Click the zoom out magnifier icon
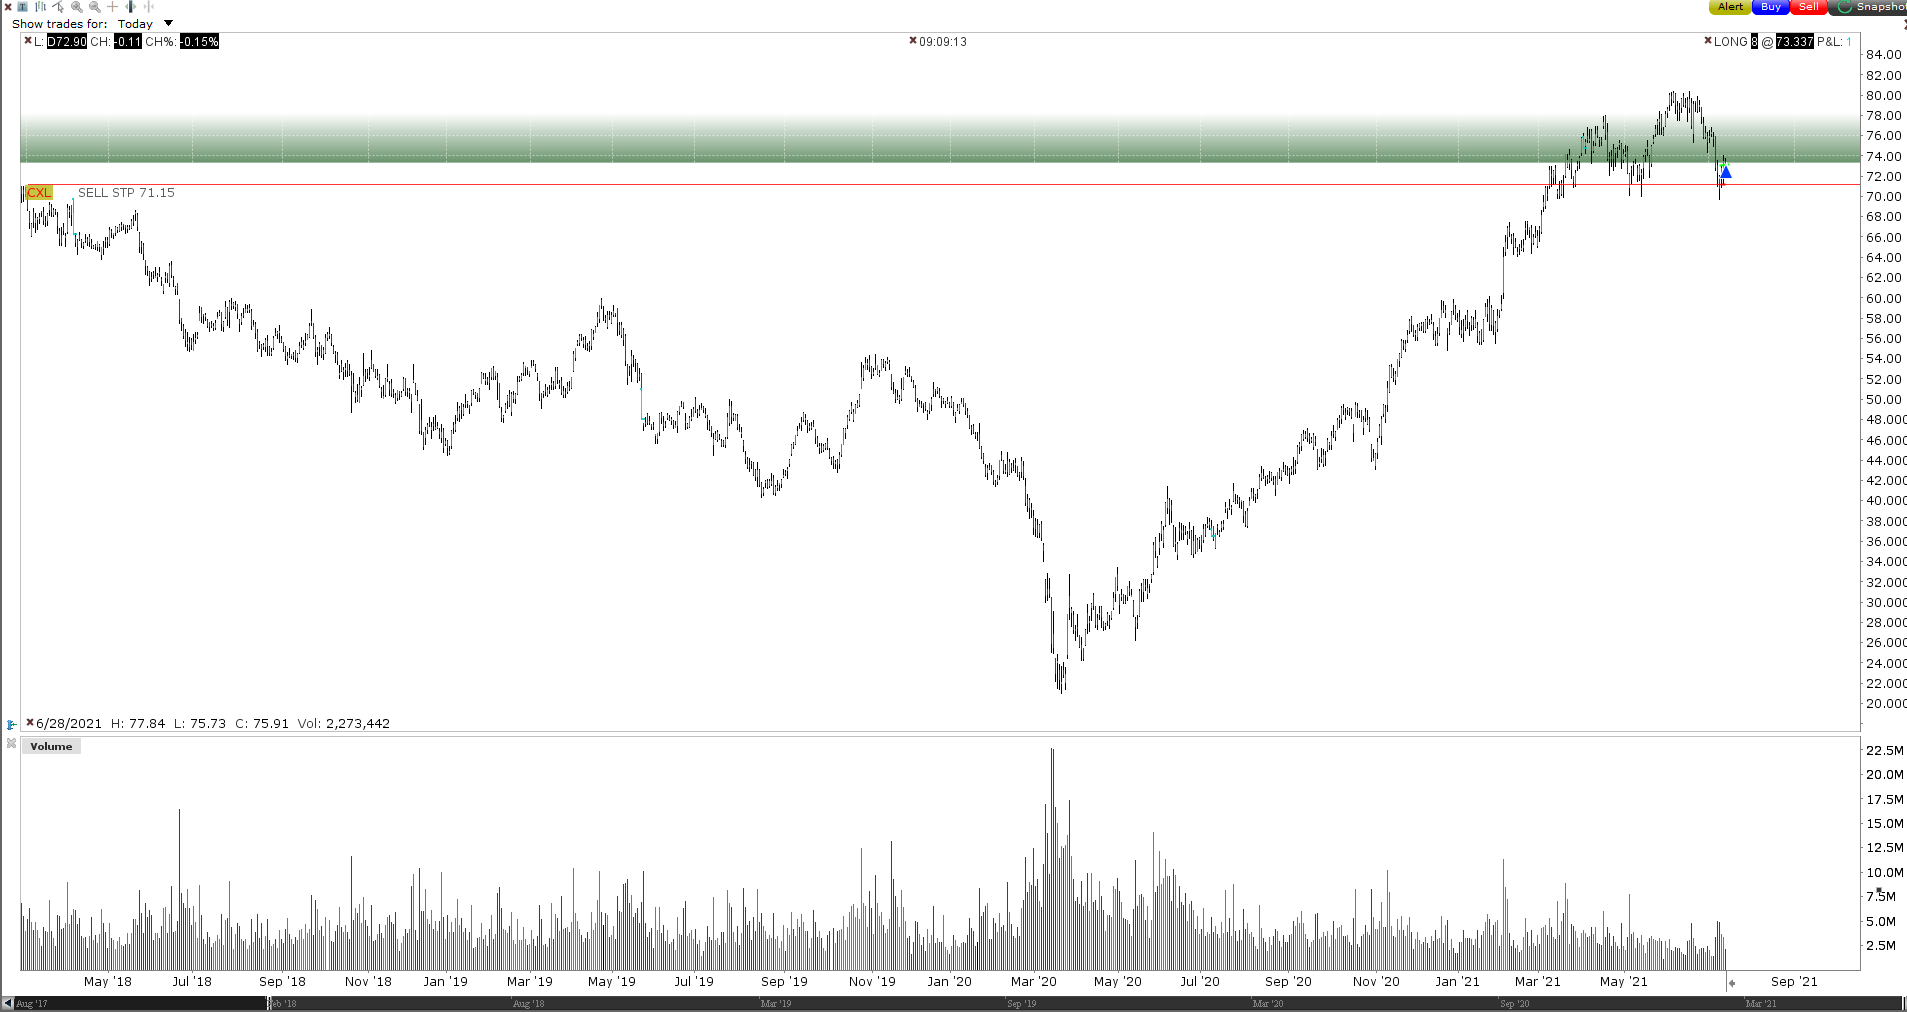 (x=95, y=7)
